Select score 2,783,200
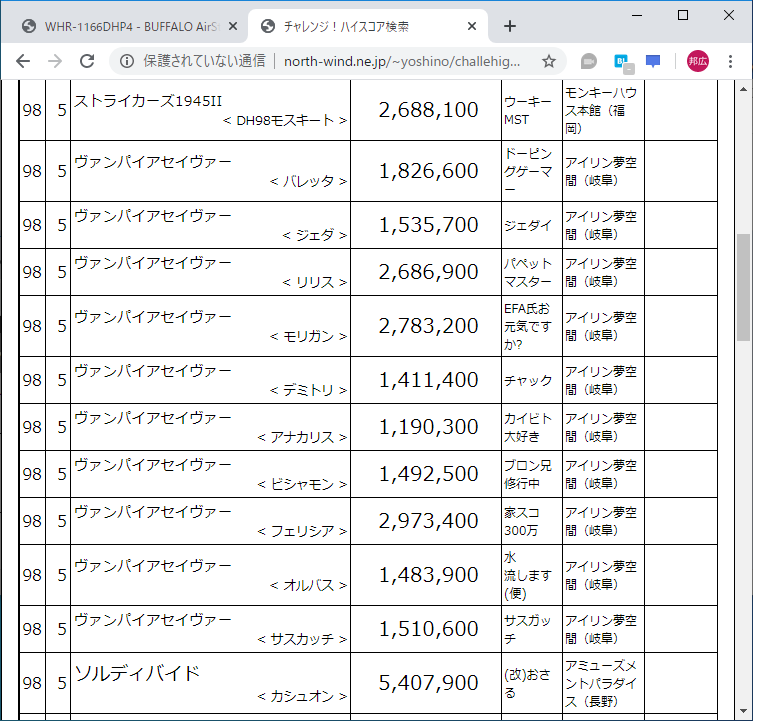Image resolution: width=780 pixels, height=721 pixels. (x=428, y=326)
